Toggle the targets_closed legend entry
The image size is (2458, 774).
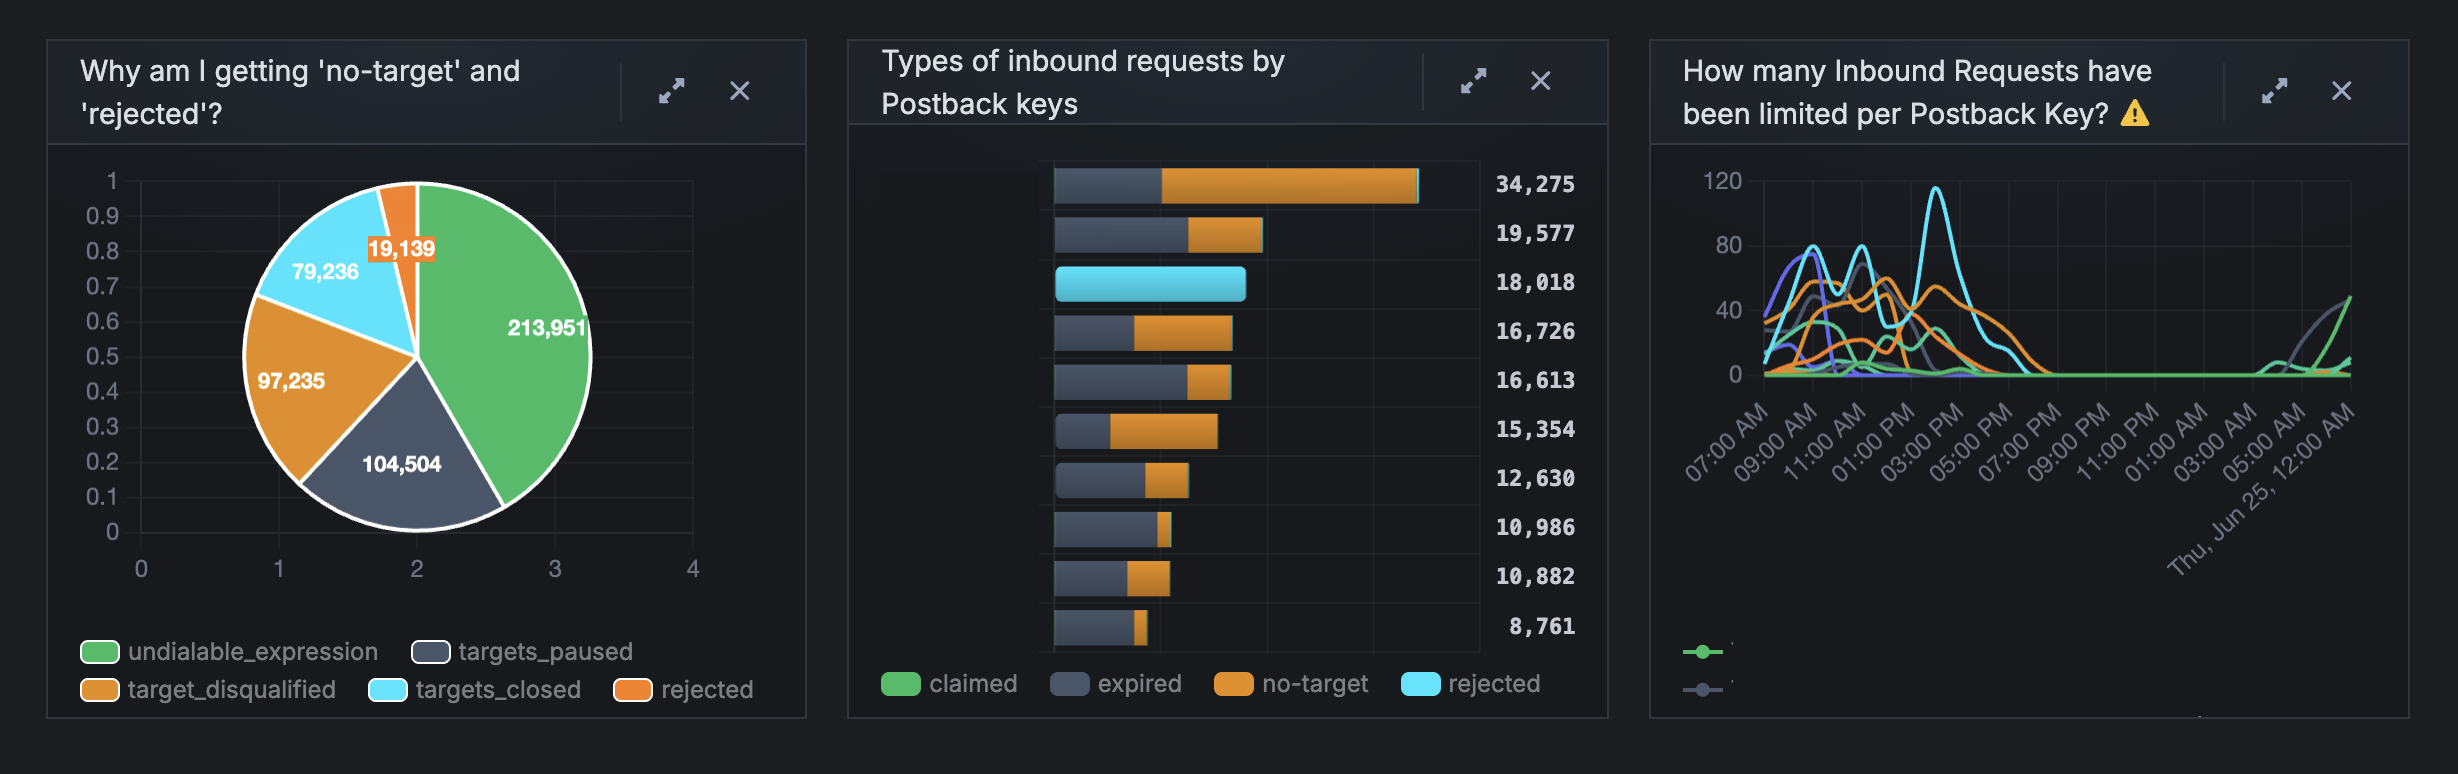[475, 690]
